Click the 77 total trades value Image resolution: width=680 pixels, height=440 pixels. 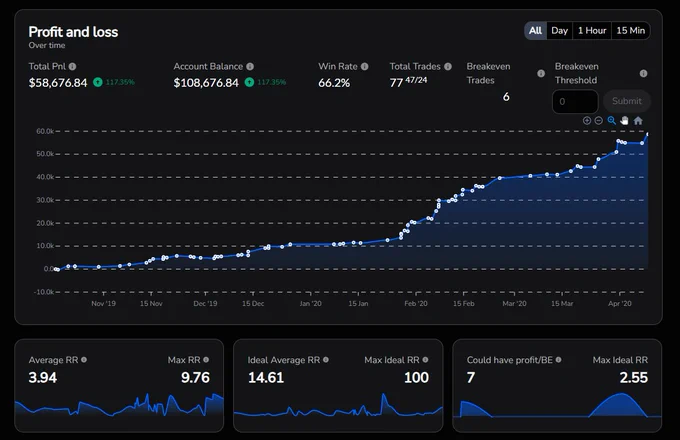(396, 82)
